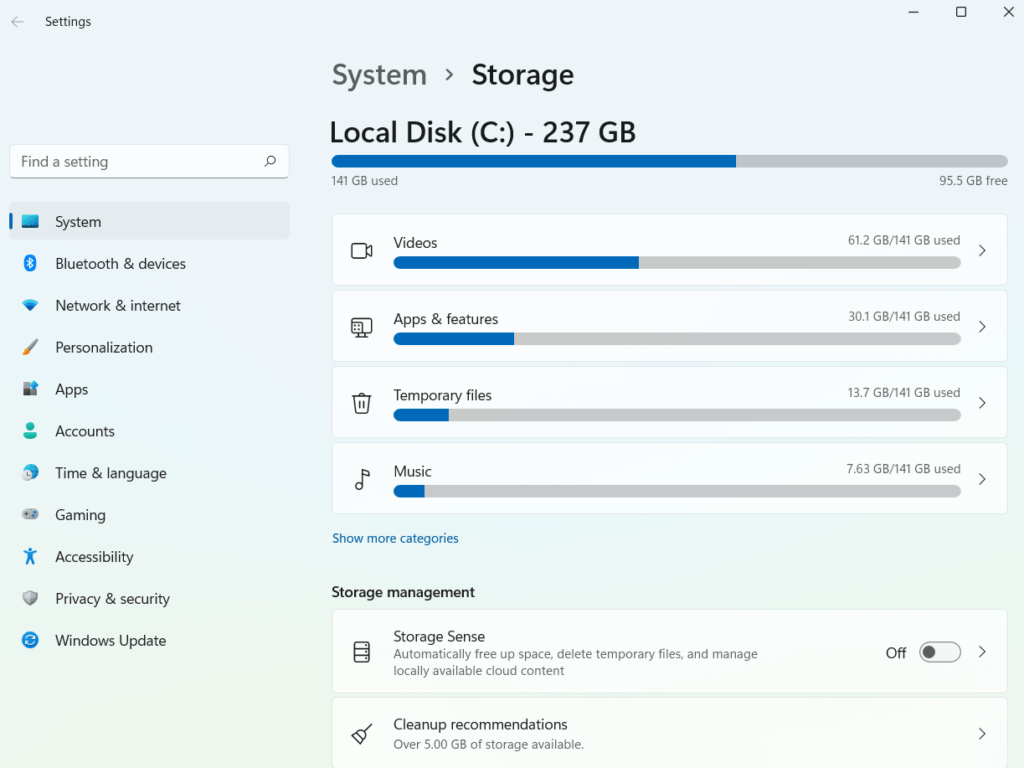Image resolution: width=1024 pixels, height=768 pixels.
Task: Open the Accounts settings section
Action: pyautogui.click(x=85, y=432)
